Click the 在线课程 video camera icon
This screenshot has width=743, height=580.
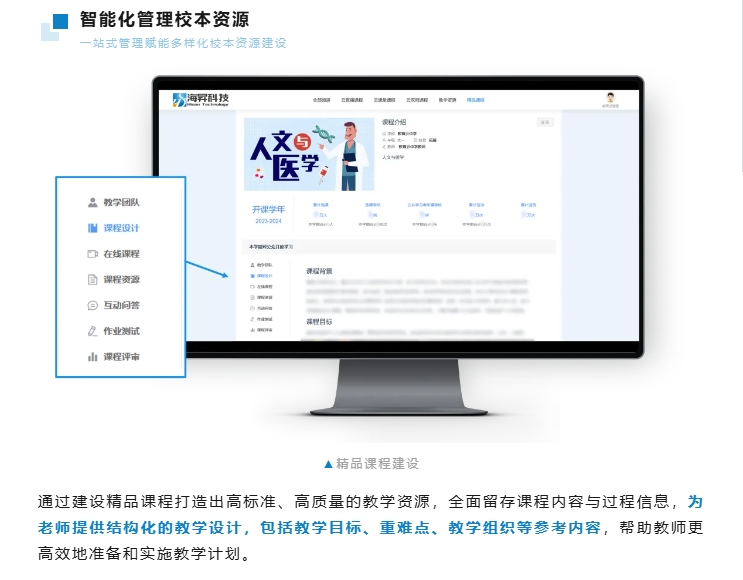click(x=93, y=254)
